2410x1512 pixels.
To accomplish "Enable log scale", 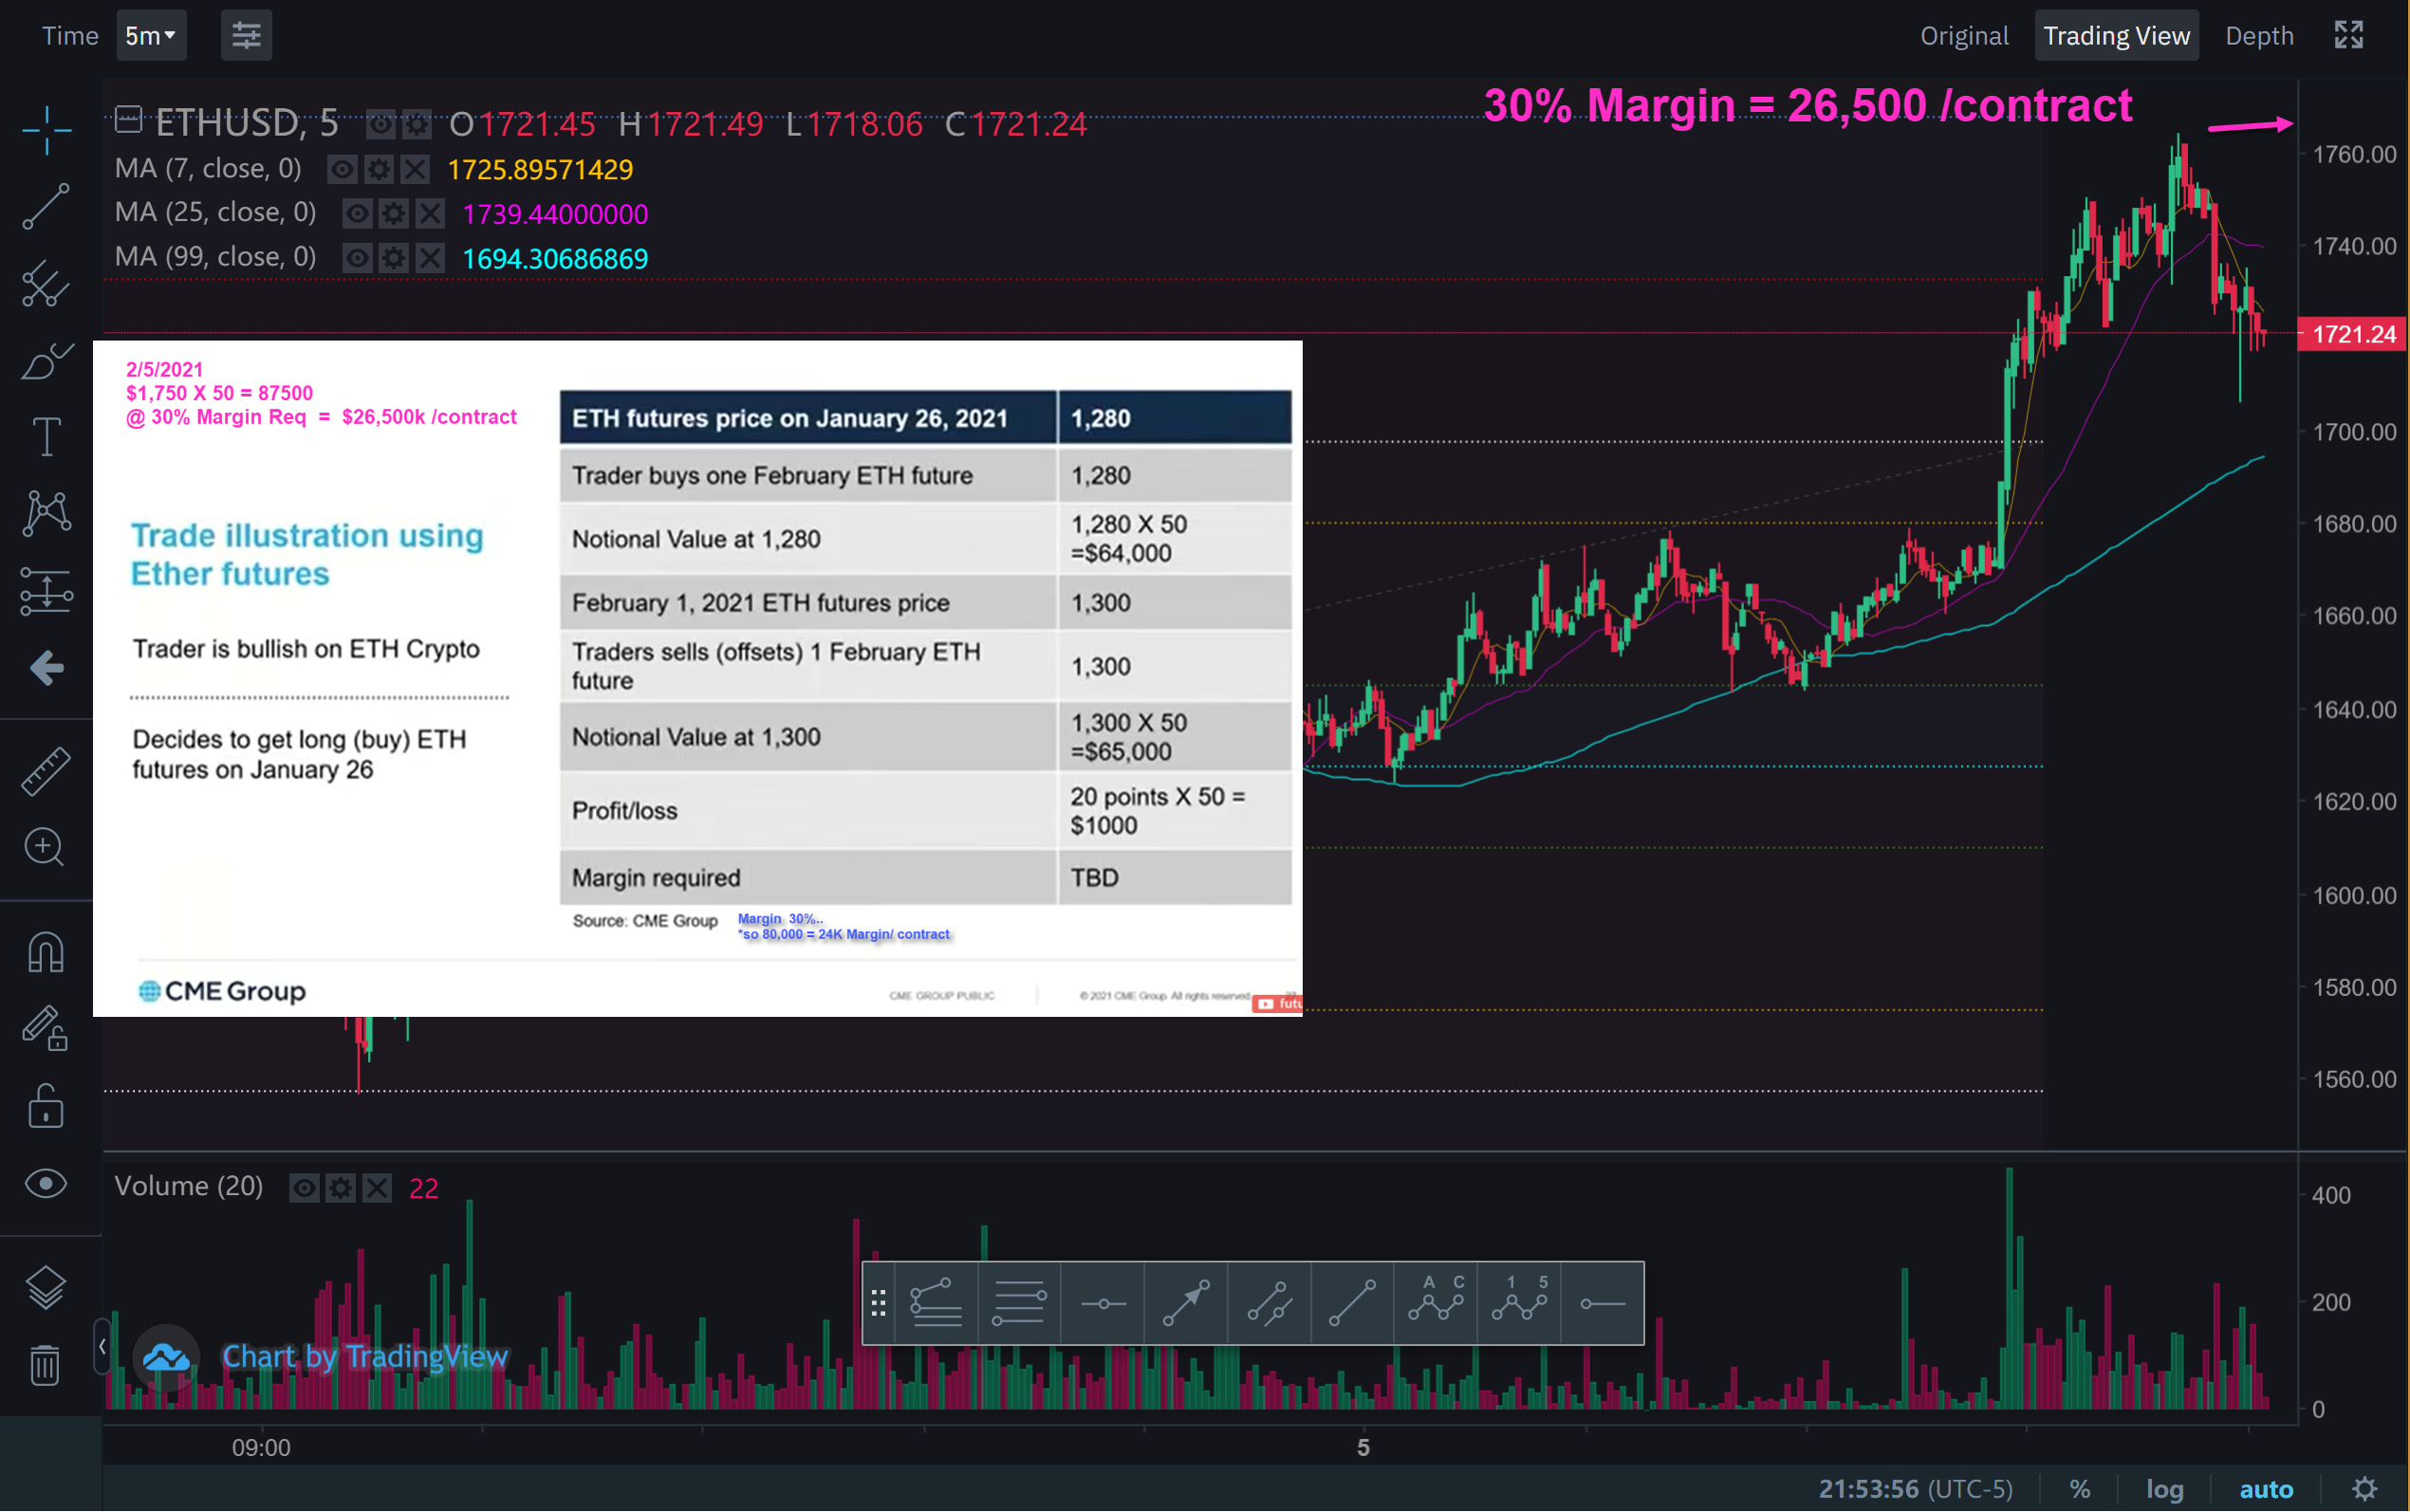I will click(2165, 1489).
